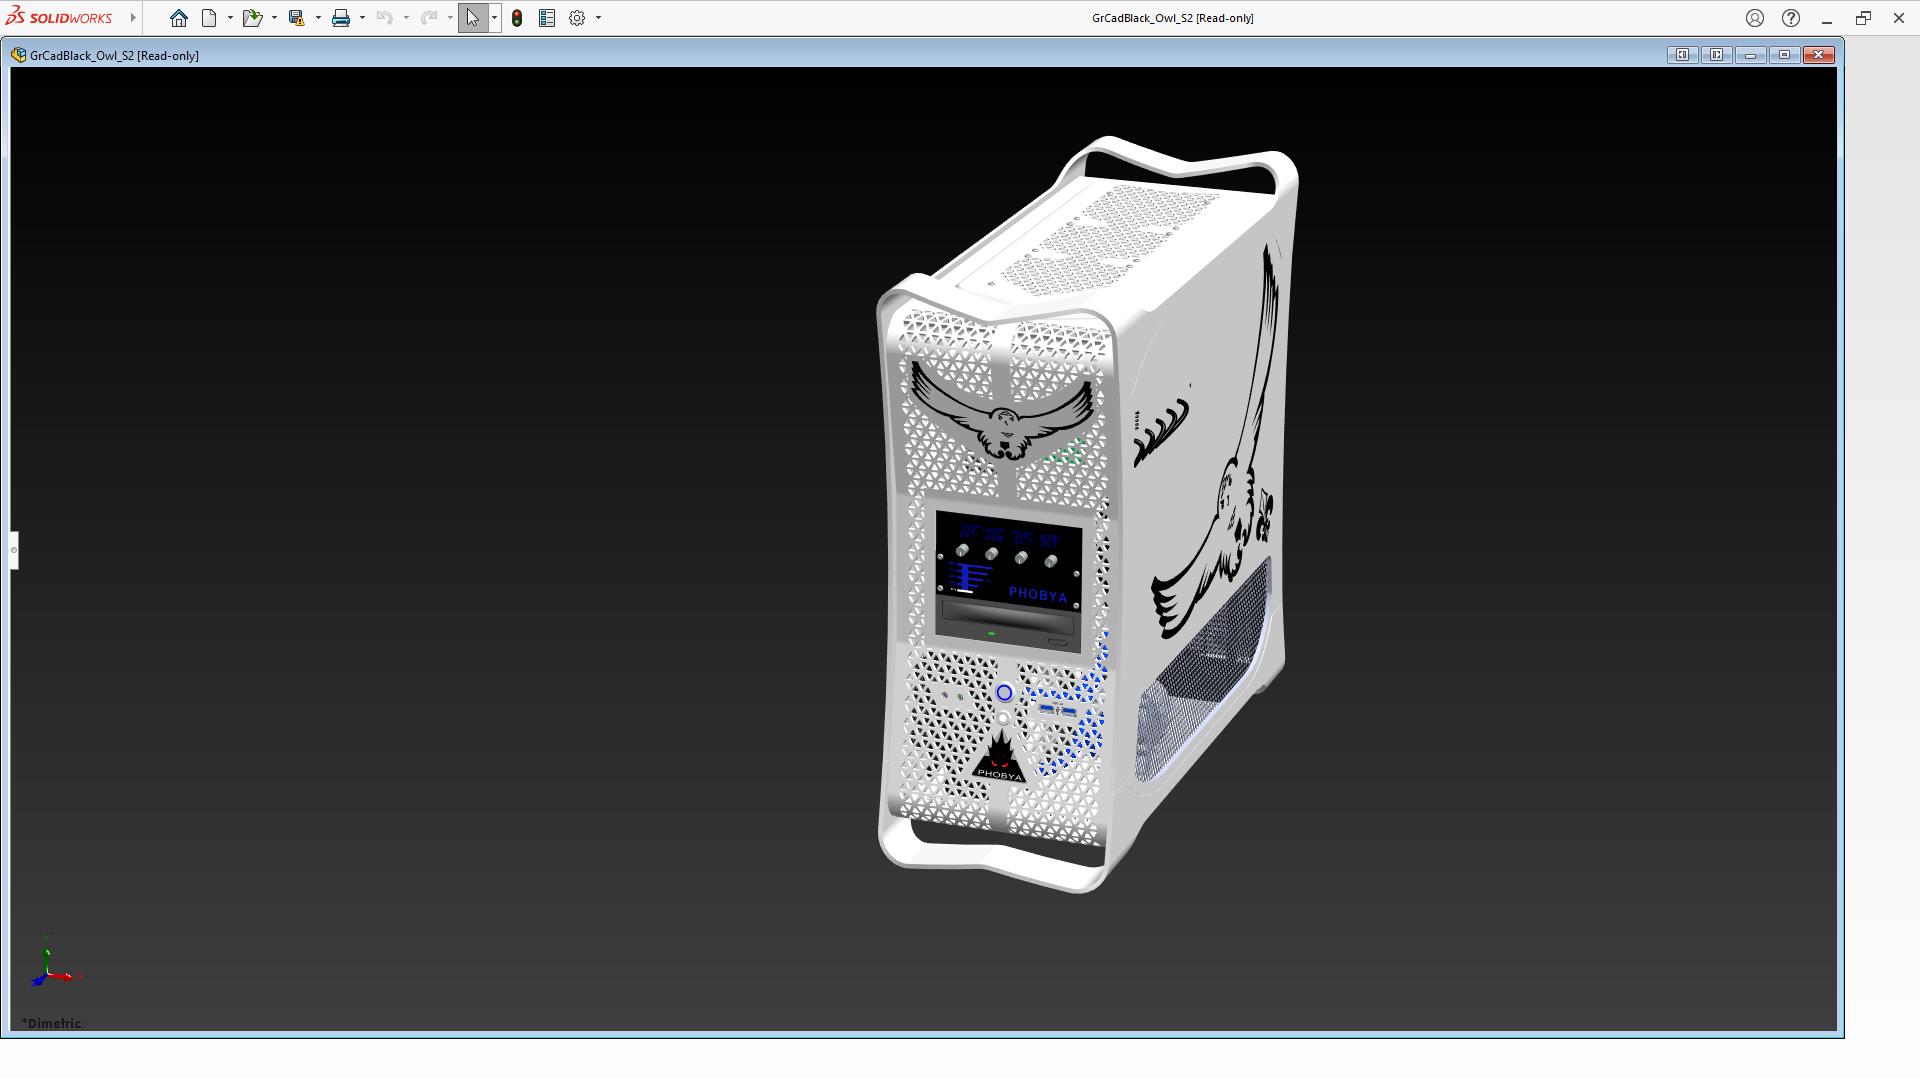Expand the SOLIDWORKS menu flyout arrow
This screenshot has width=1920, height=1078.
coord(133,18)
